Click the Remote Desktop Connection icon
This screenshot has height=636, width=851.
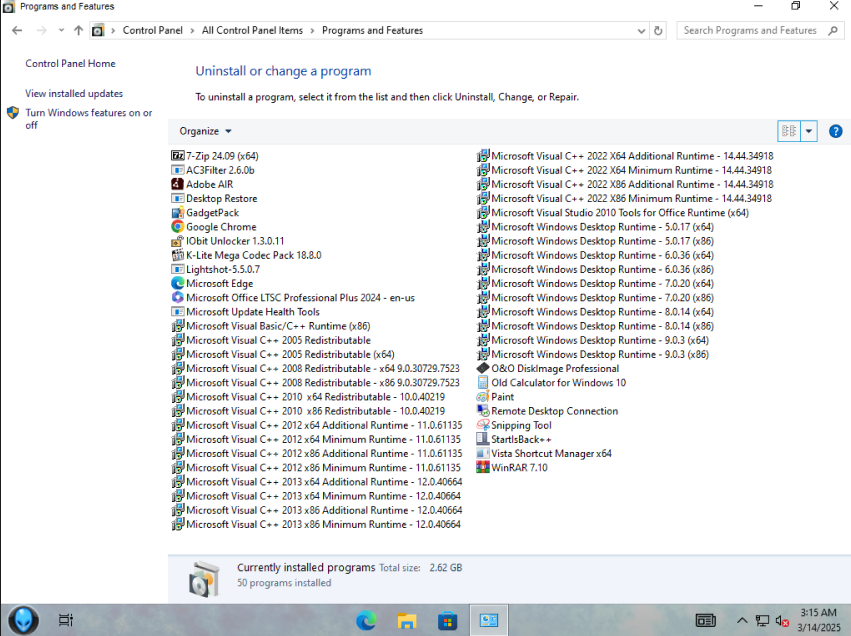click(483, 410)
